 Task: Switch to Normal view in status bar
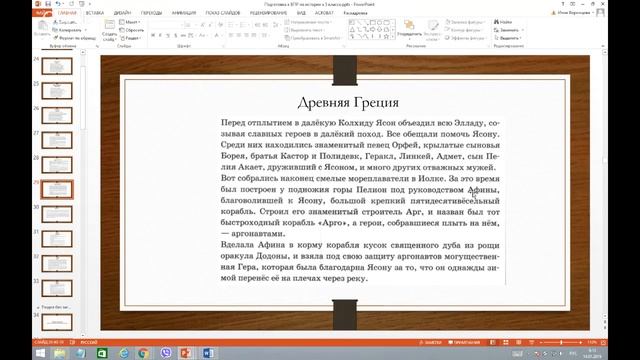(x=493, y=342)
